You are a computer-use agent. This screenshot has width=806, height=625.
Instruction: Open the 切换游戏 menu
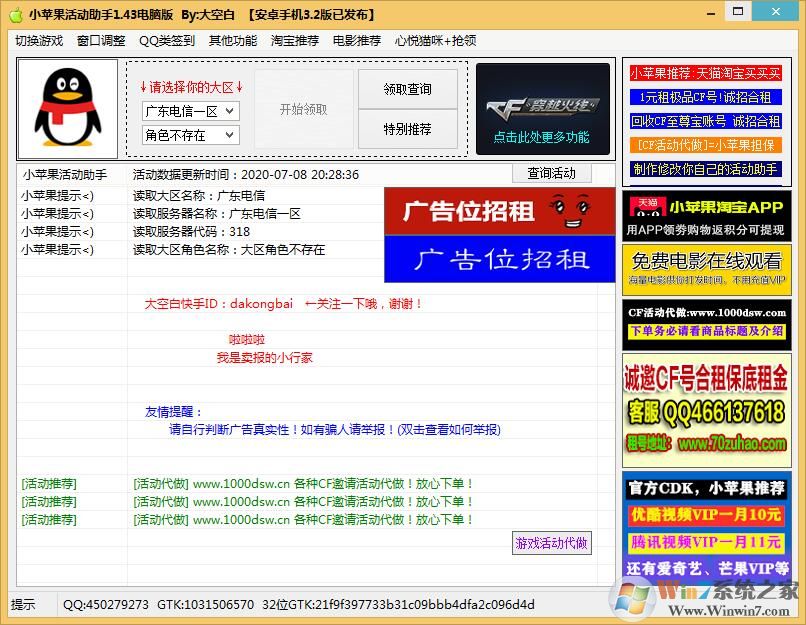tap(38, 40)
